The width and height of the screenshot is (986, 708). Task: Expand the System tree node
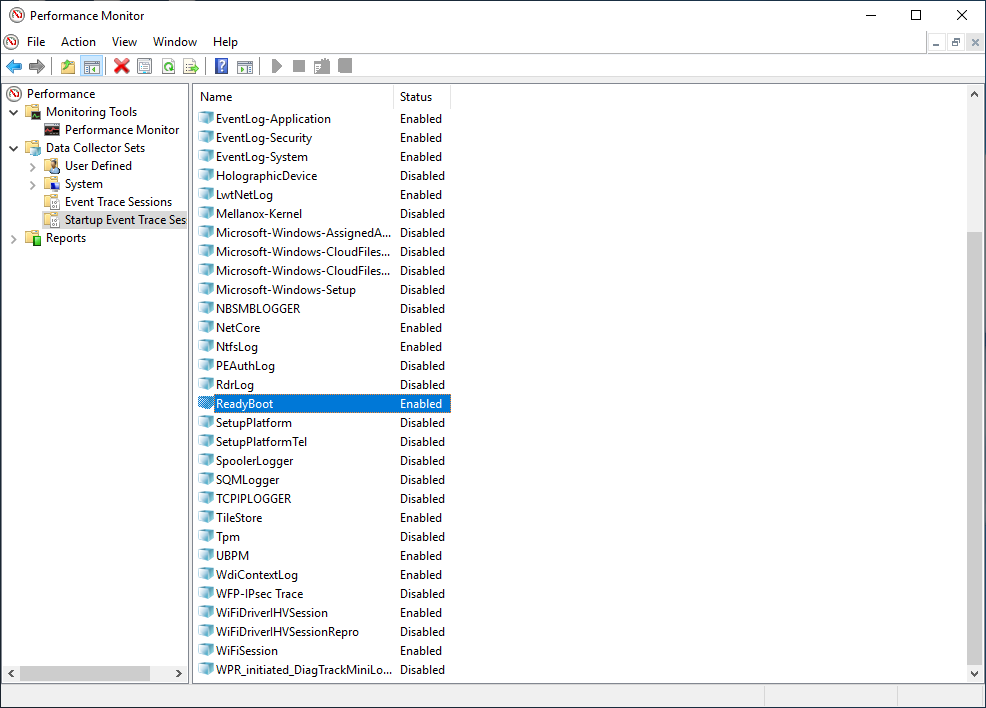[33, 185]
